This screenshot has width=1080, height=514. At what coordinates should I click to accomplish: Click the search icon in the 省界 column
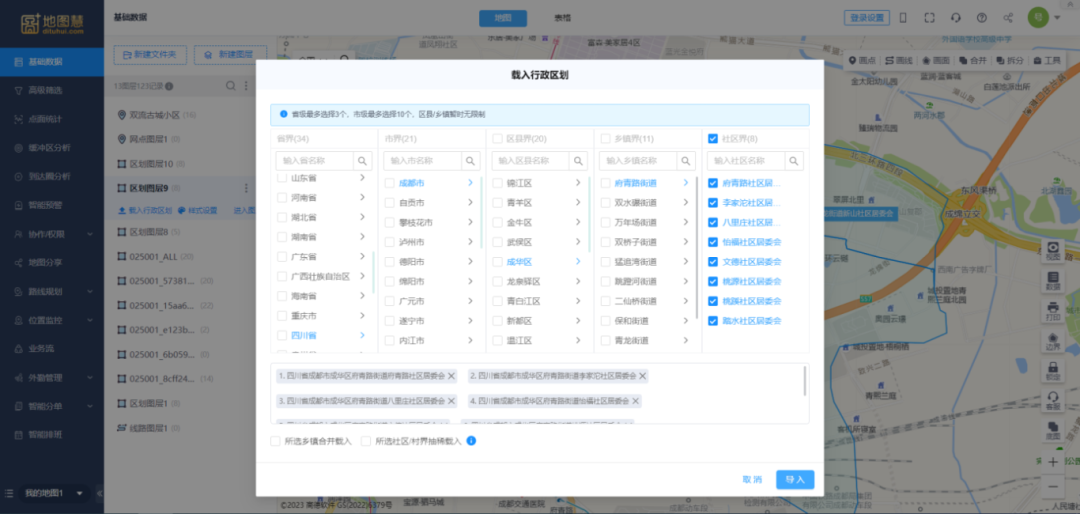362,160
